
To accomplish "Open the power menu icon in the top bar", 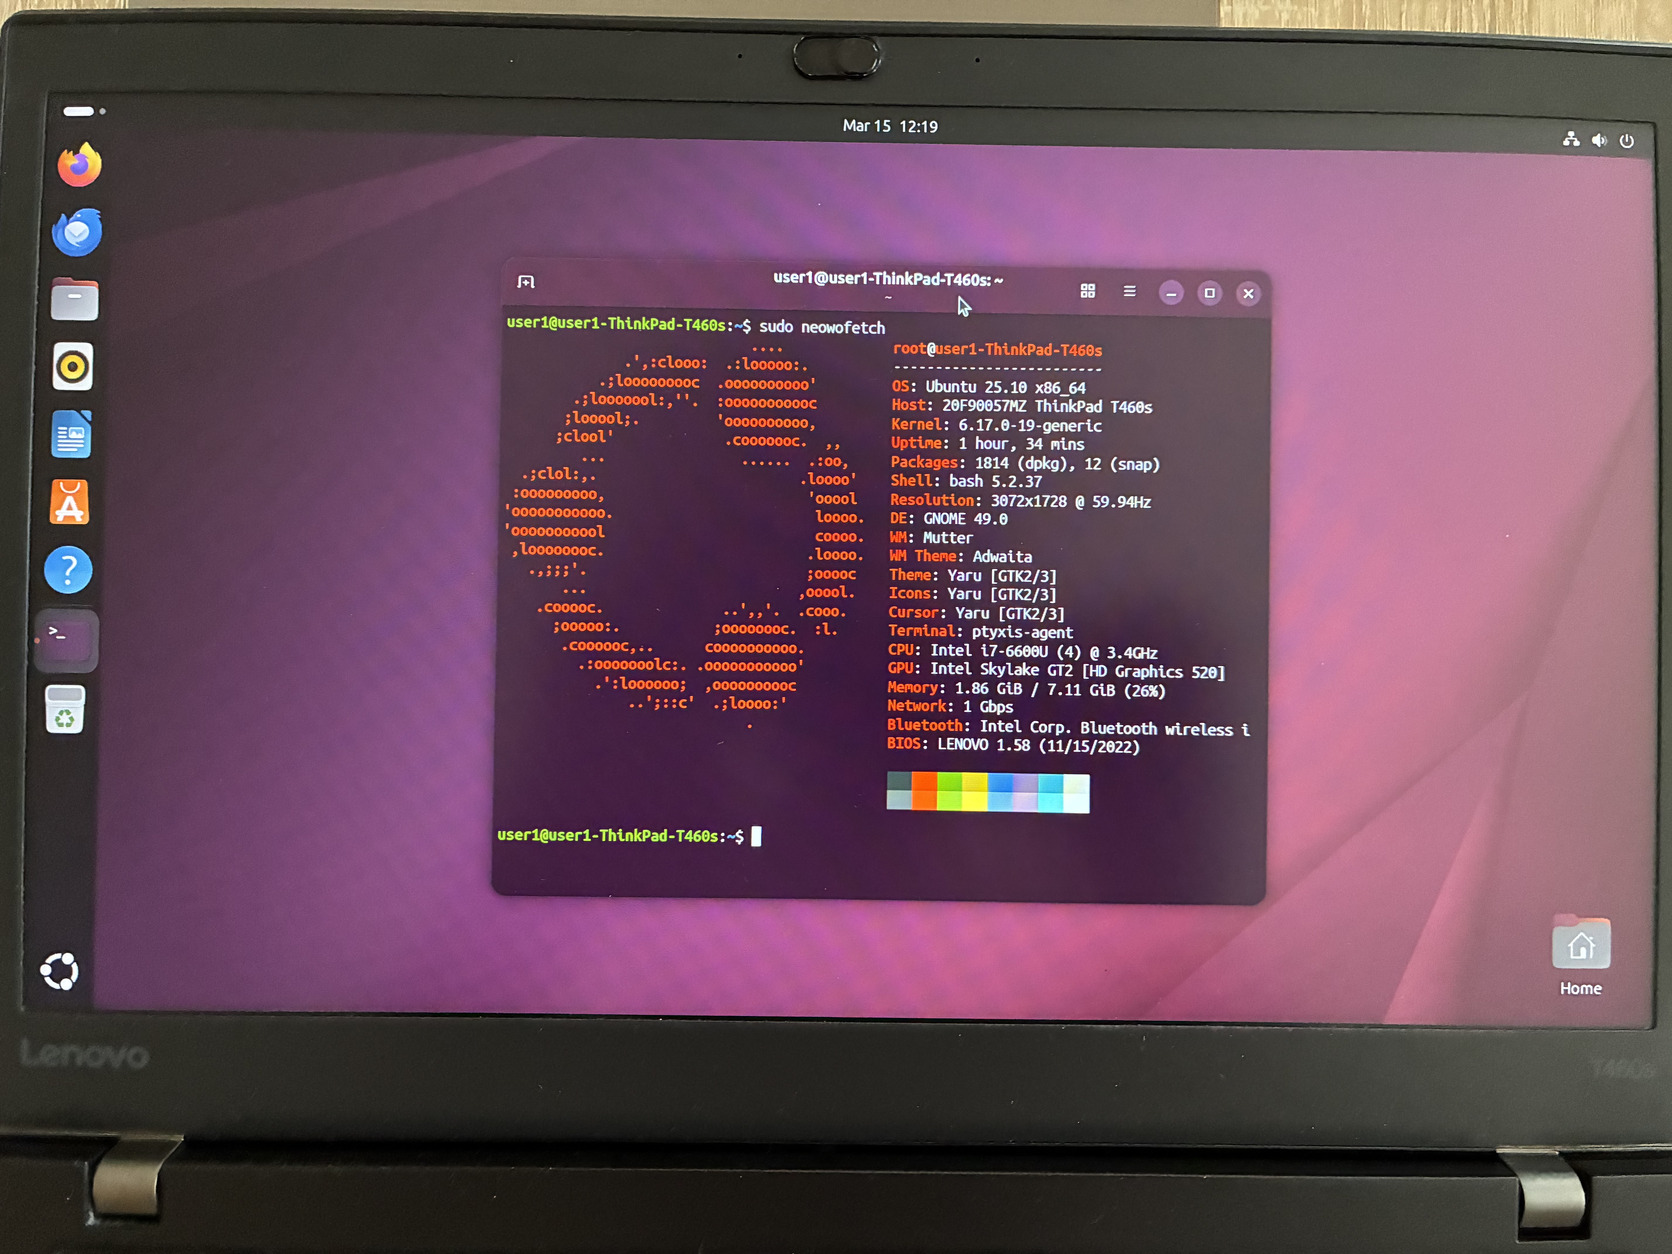I will click(x=1627, y=141).
